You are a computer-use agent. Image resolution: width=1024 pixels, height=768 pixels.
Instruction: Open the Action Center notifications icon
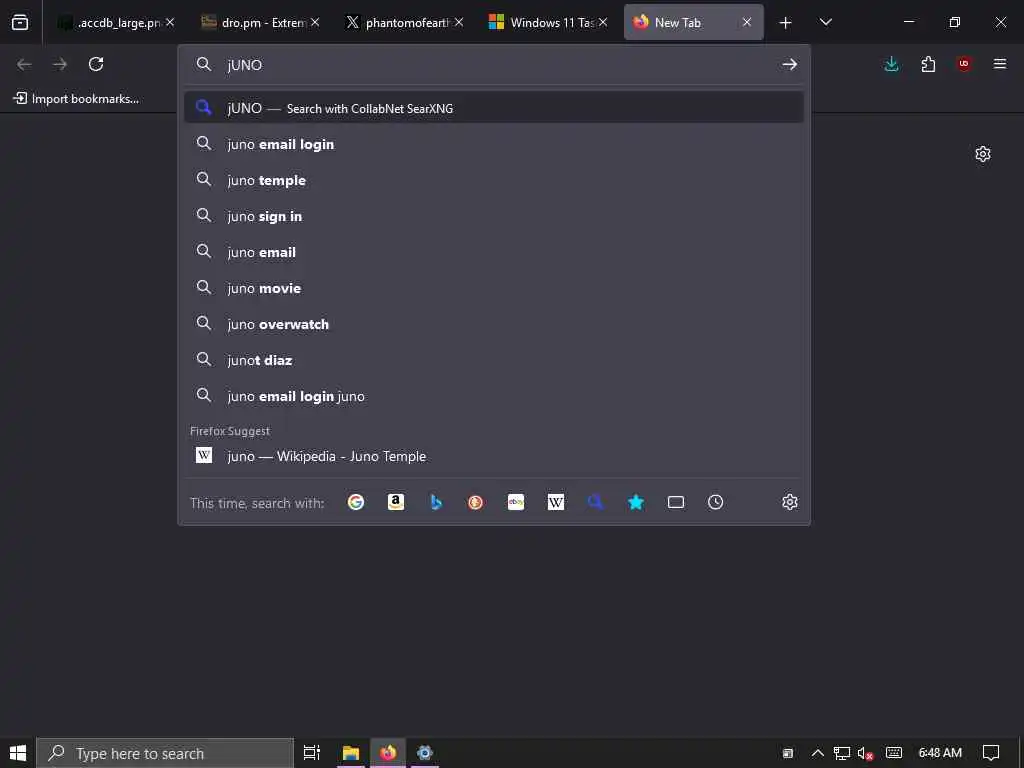pyautogui.click(x=991, y=753)
